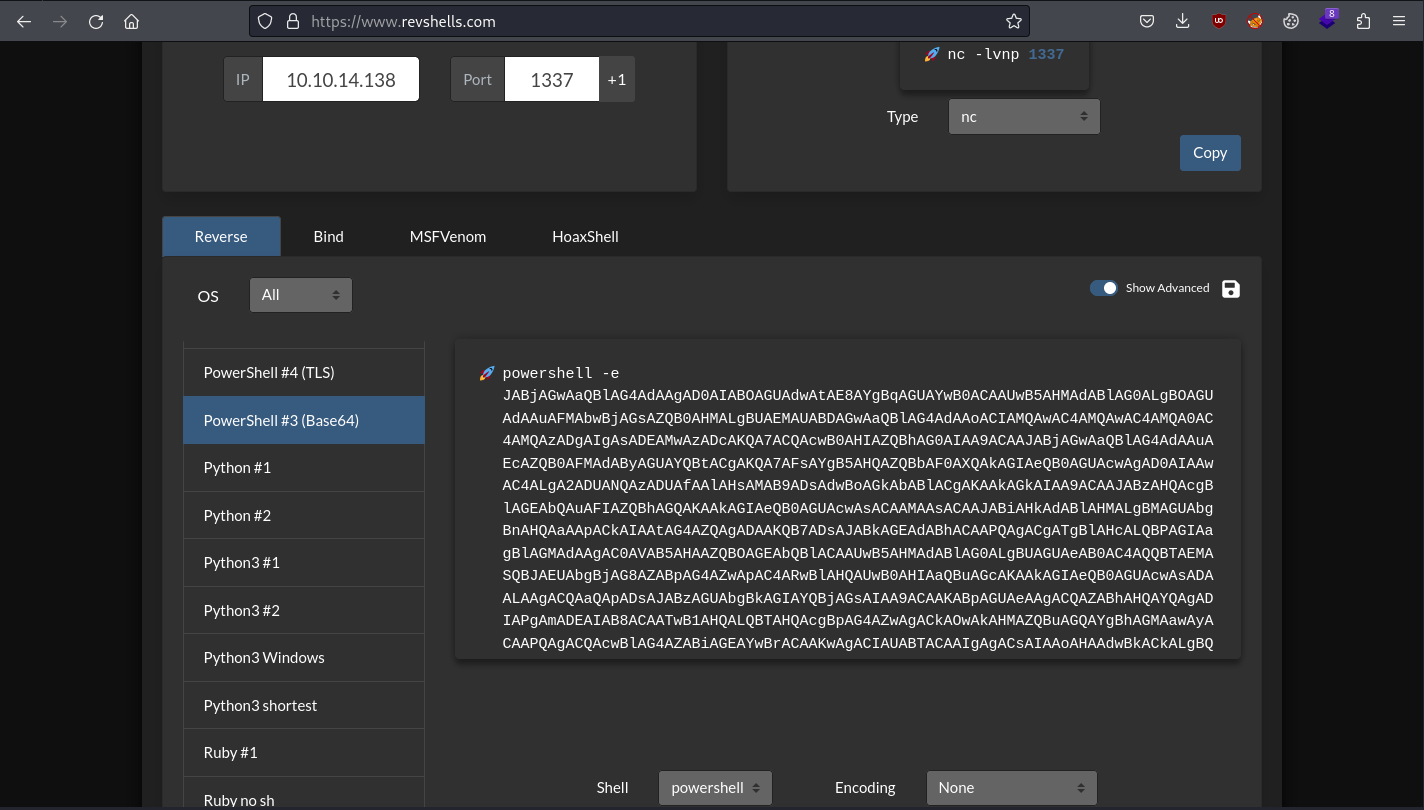Viewport: 1424px width, 810px height.
Task: Select Python #2 payload
Action: 304,515
